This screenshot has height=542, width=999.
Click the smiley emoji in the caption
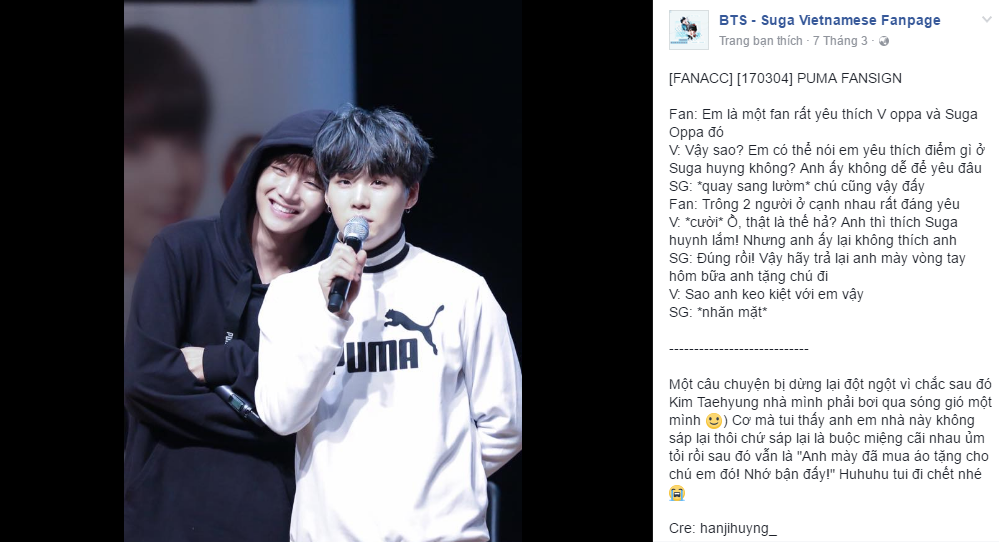[x=714, y=421]
